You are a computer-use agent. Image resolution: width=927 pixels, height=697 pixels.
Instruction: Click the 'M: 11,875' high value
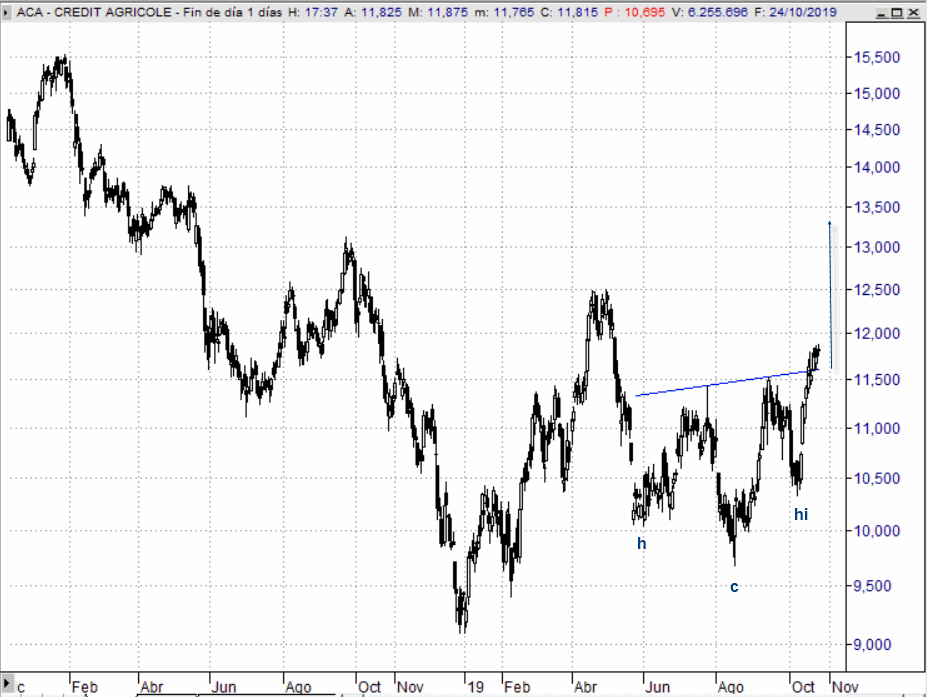click(438, 12)
